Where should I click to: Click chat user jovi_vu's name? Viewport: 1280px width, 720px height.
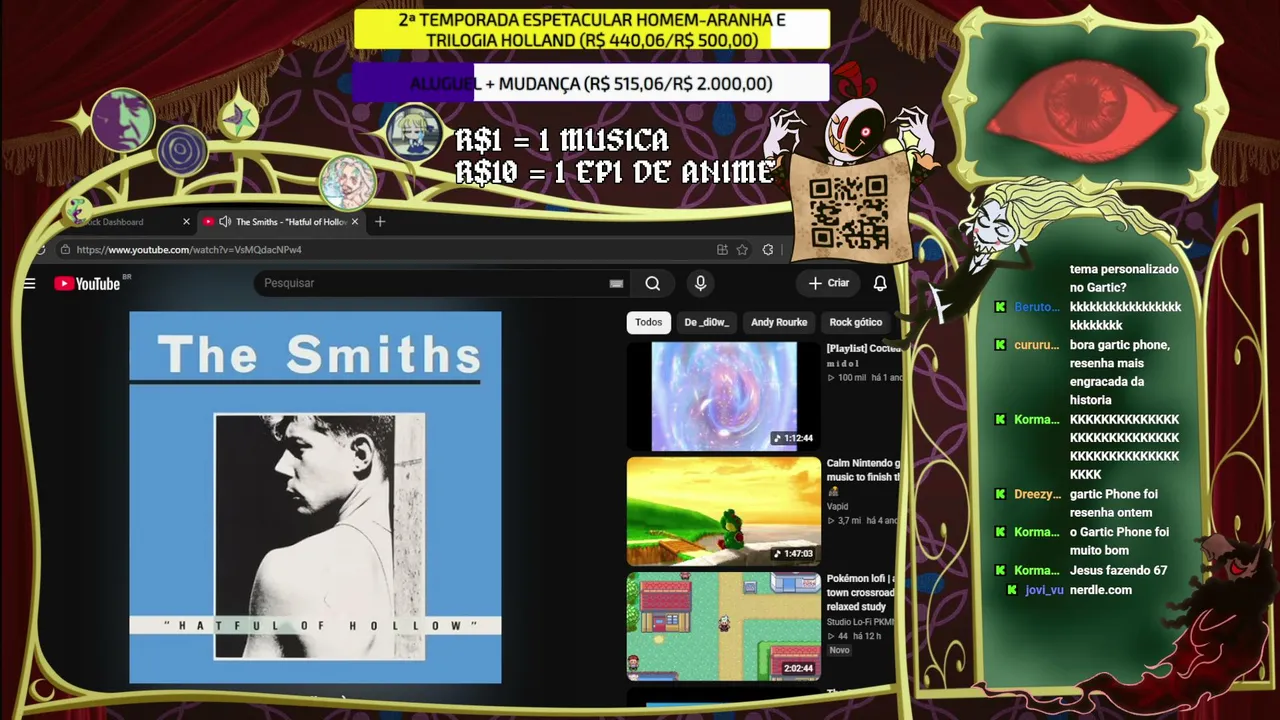(x=1045, y=590)
